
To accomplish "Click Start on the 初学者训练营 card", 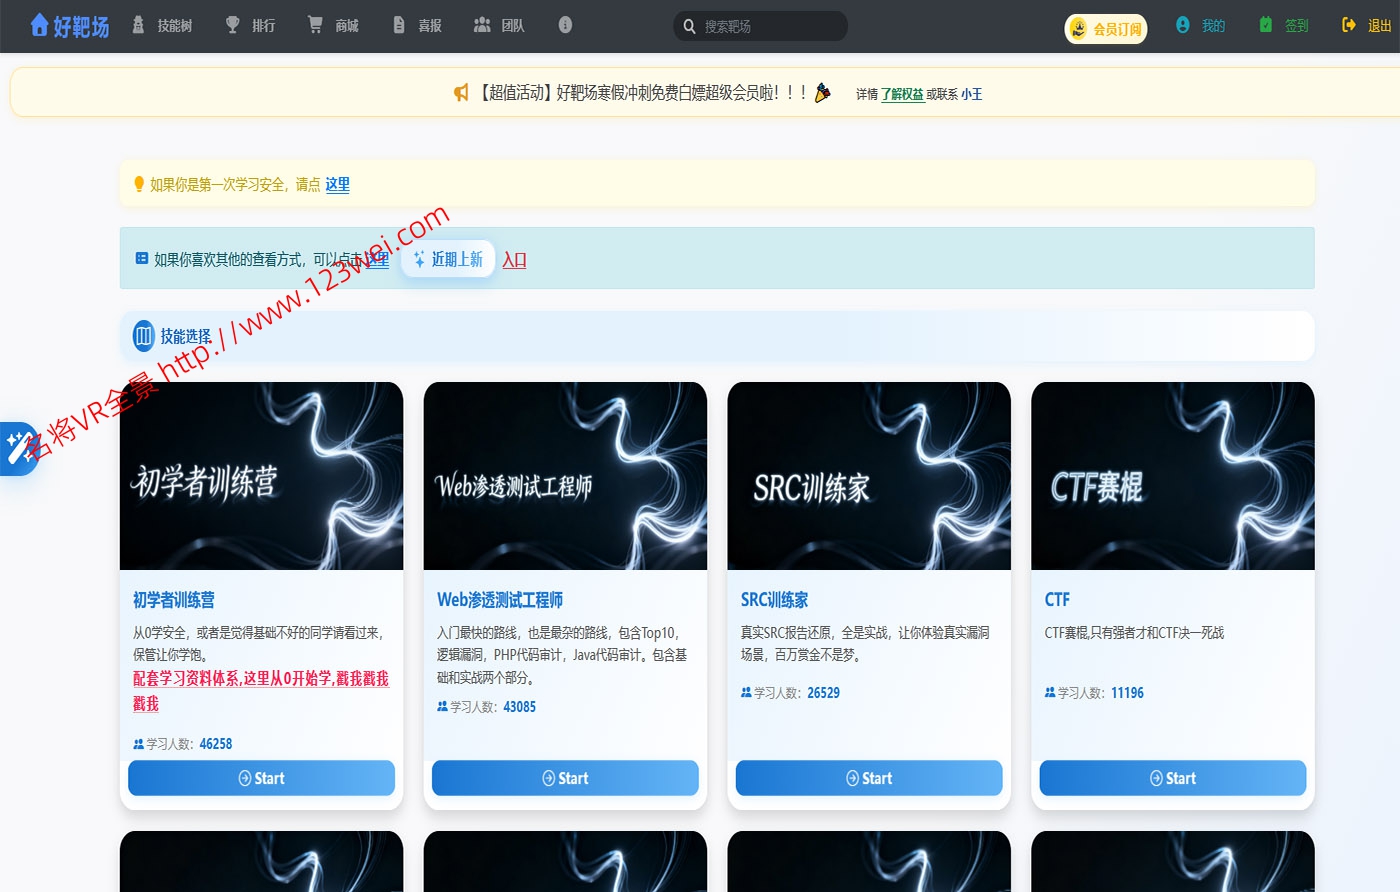I will [261, 778].
